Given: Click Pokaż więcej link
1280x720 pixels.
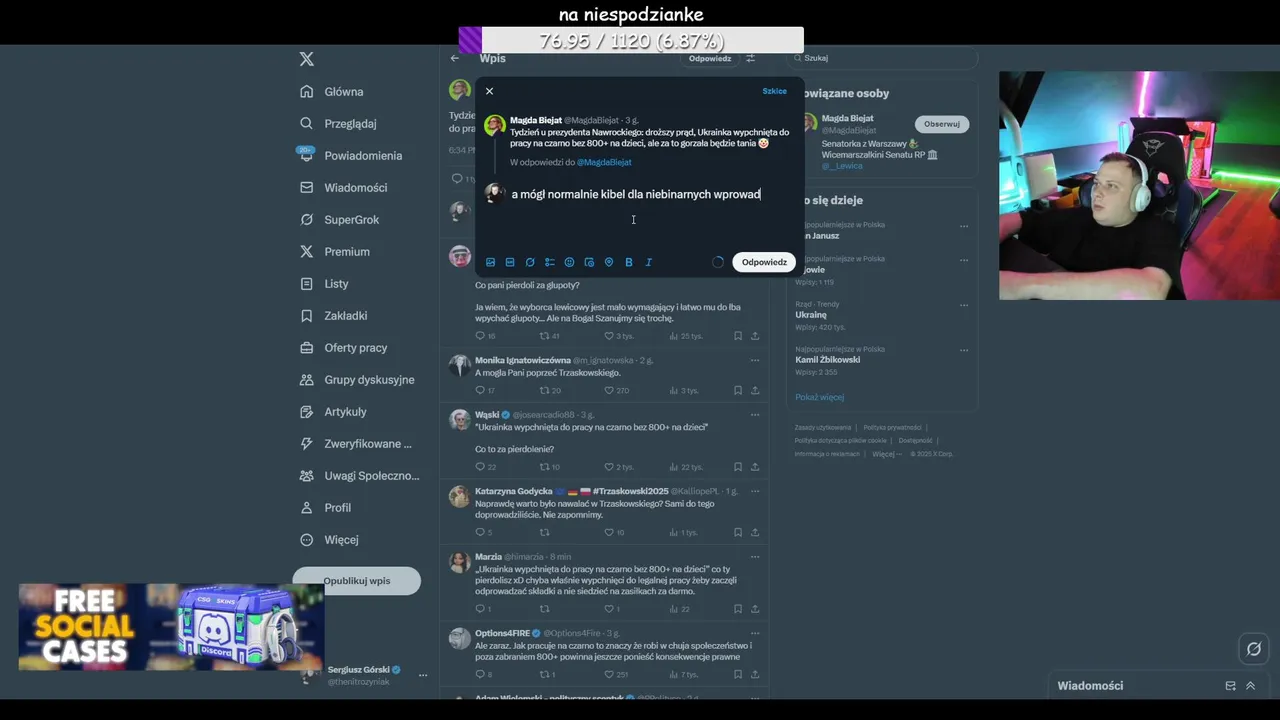Looking at the screenshot, I should [820, 397].
